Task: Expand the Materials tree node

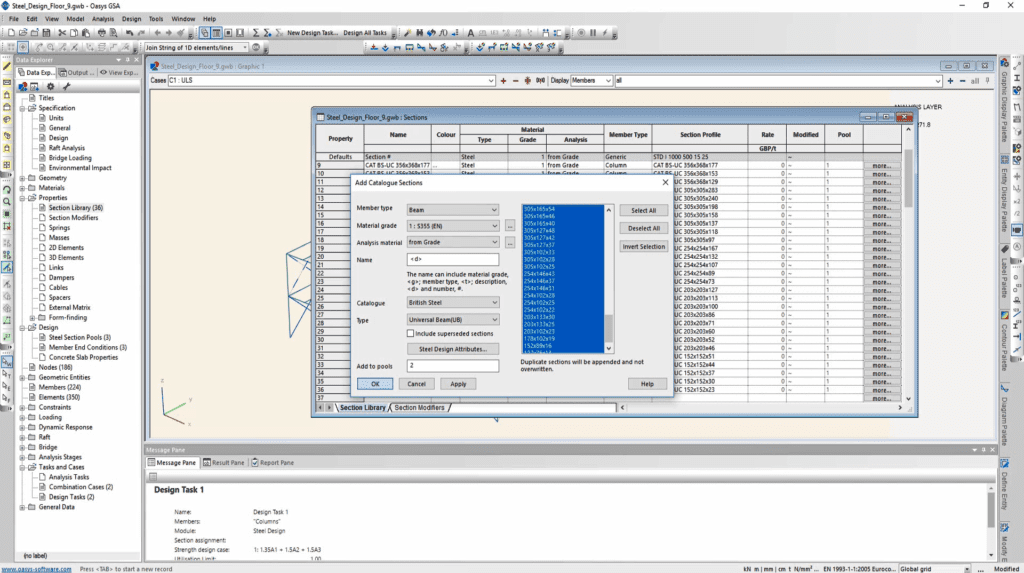Action: pyautogui.click(x=22, y=188)
